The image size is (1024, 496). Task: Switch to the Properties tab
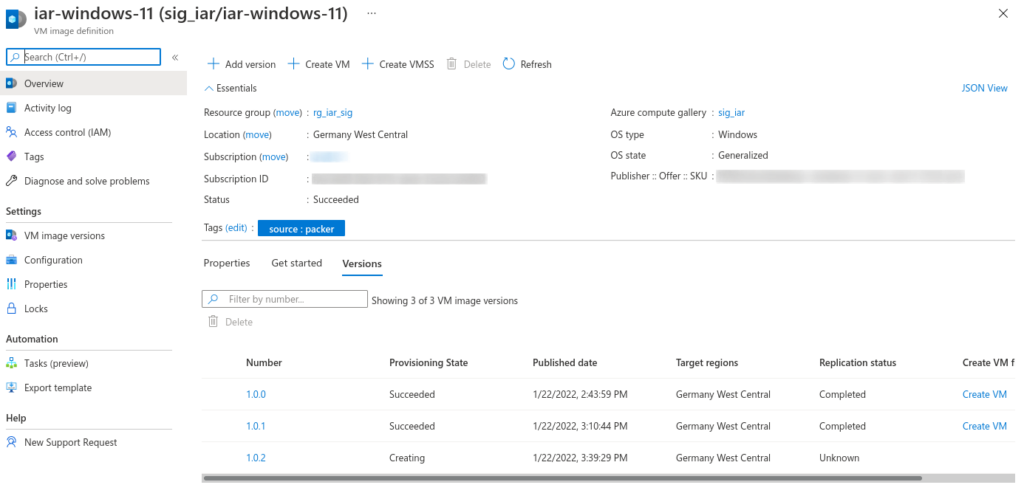[227, 263]
